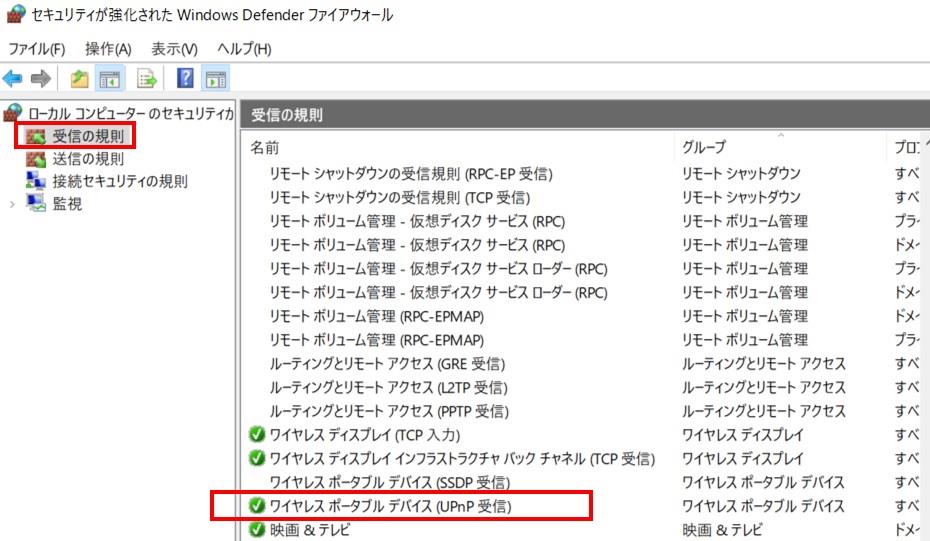Select rule ワイヤレス ディスプレイ インフラストラクチャ バック チャネル
Viewport: 930px width, 541px height.
[x=462, y=459]
